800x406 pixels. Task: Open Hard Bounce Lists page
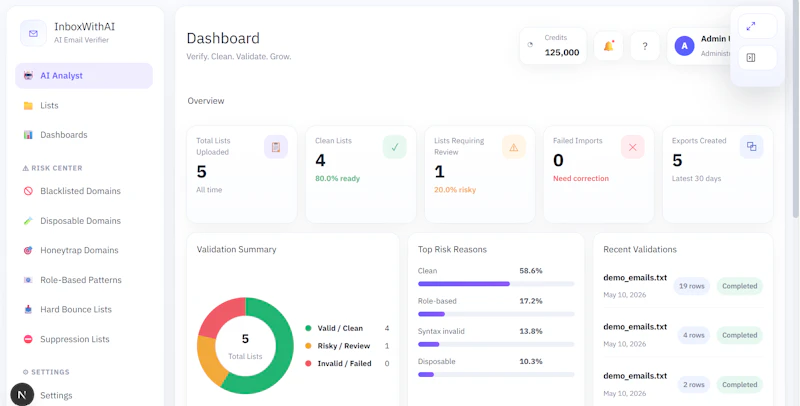[x=84, y=309]
